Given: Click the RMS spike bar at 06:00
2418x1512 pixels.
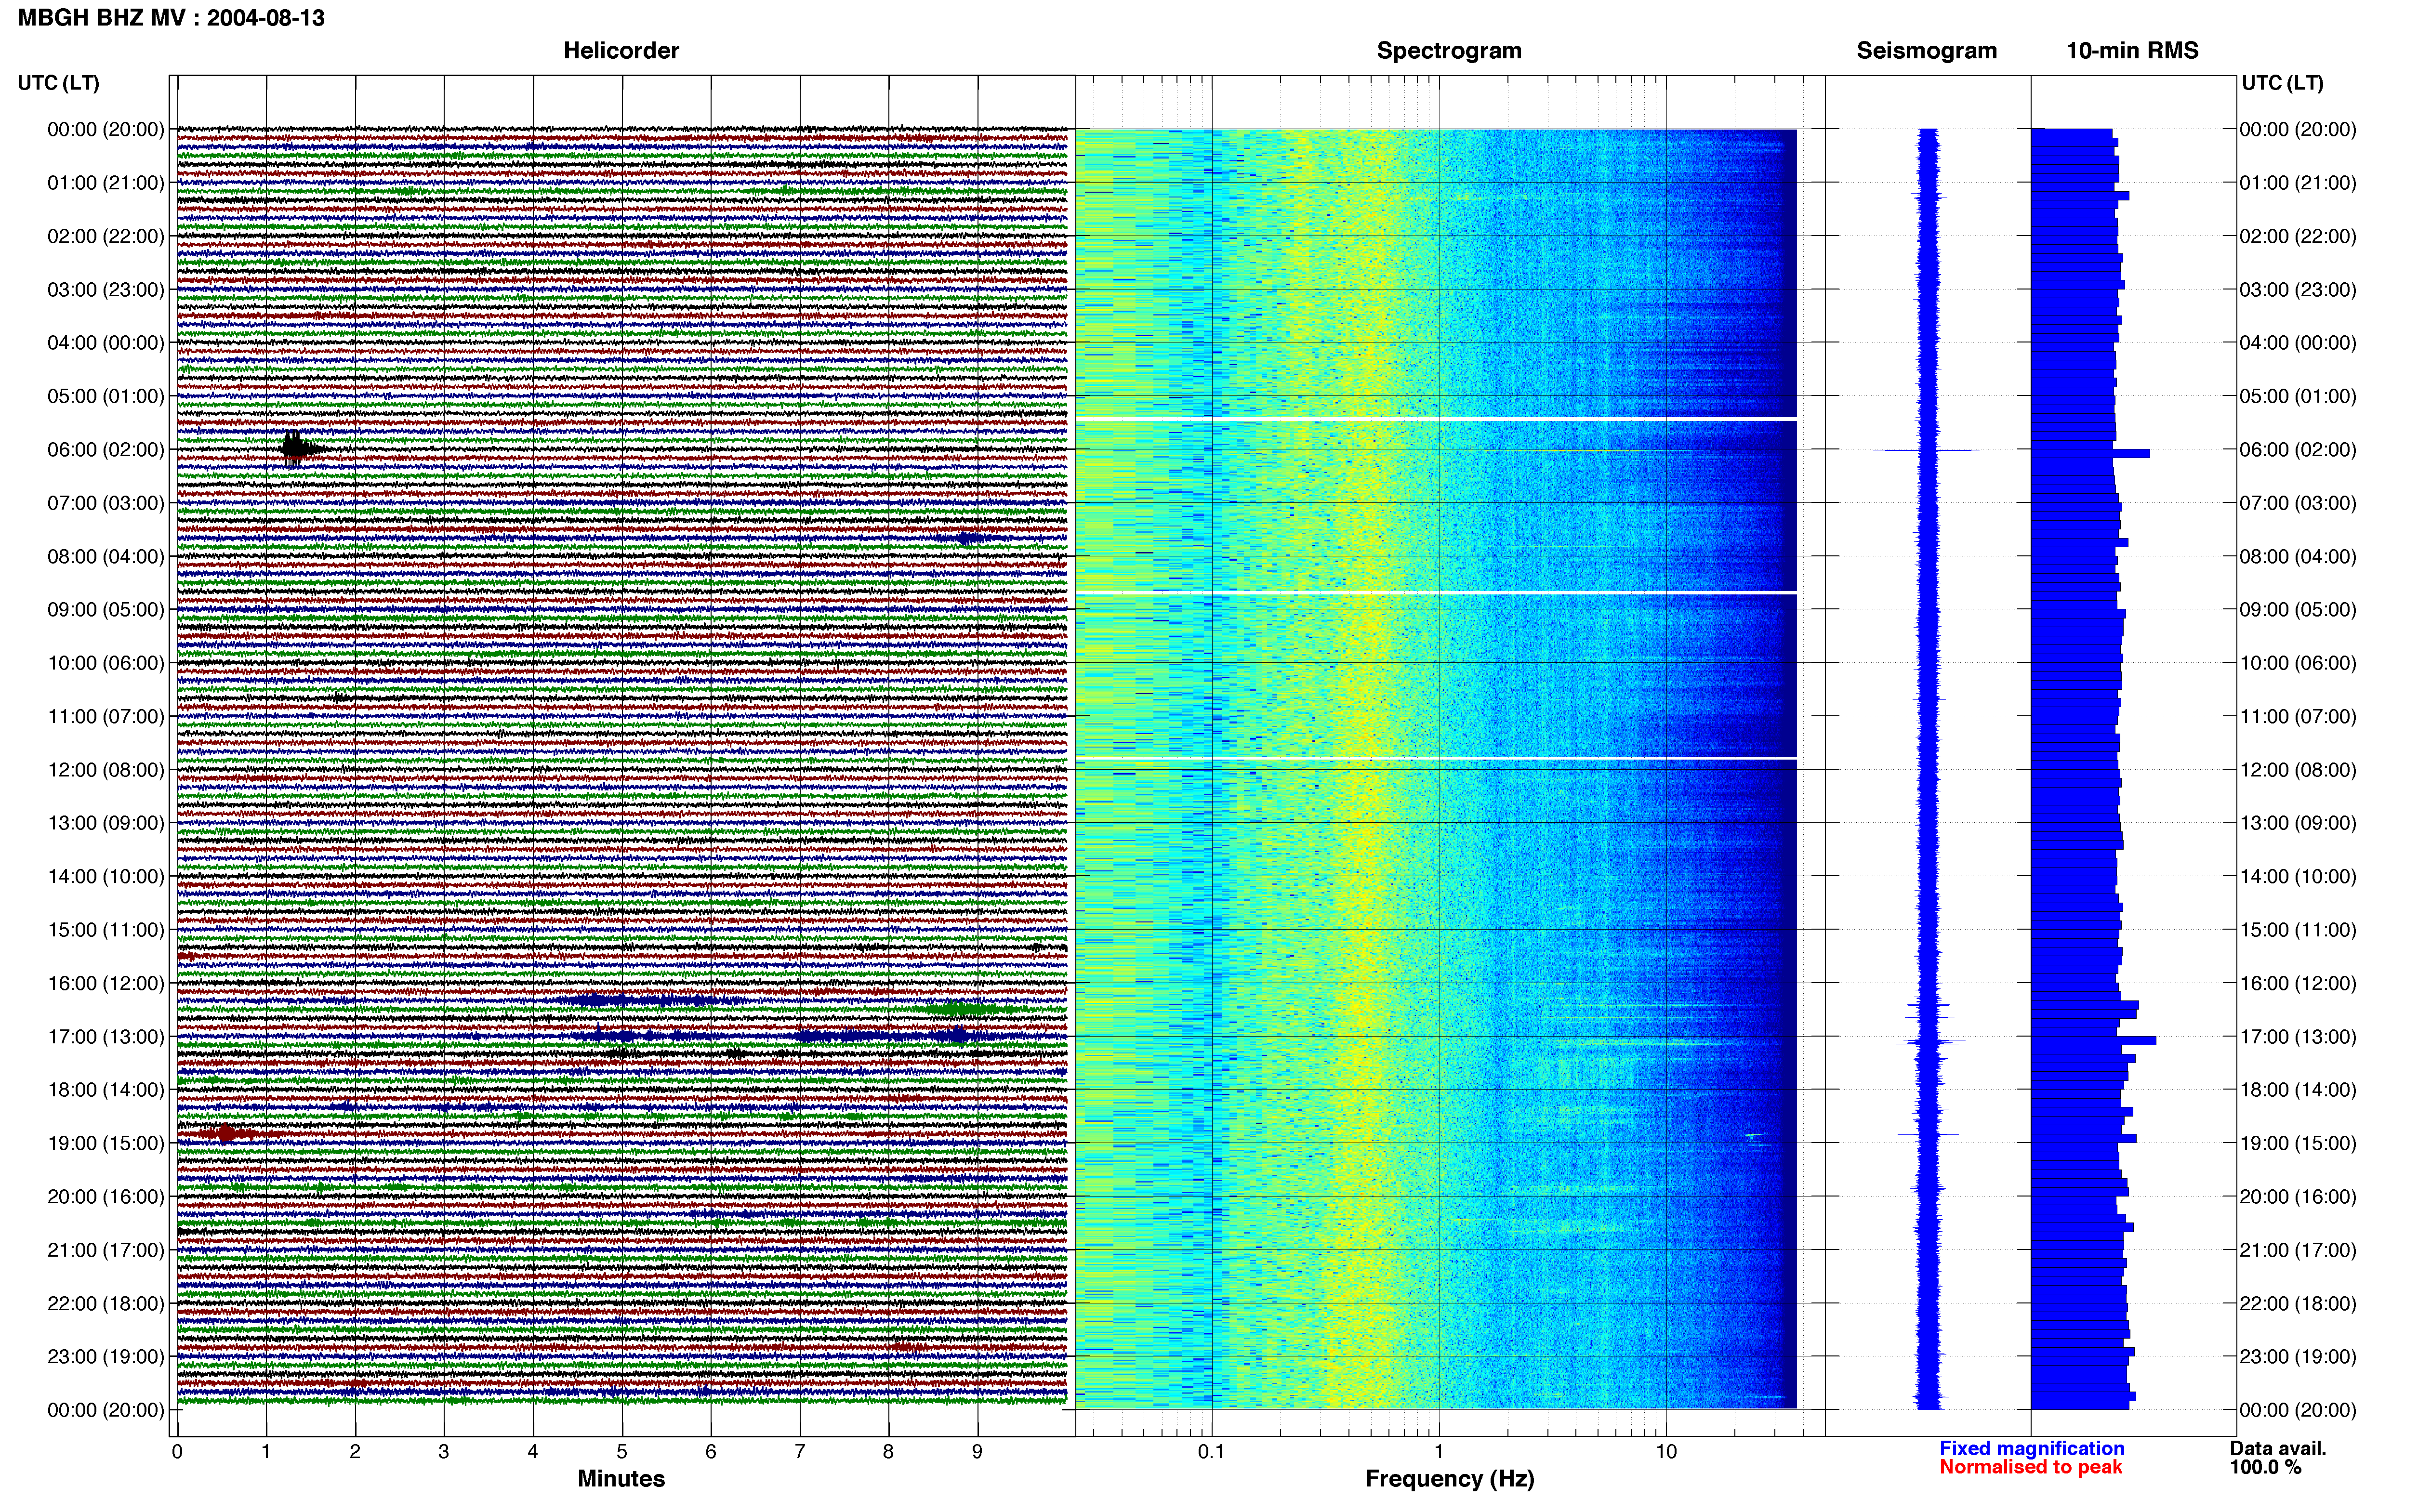Looking at the screenshot, I should (x=2090, y=454).
